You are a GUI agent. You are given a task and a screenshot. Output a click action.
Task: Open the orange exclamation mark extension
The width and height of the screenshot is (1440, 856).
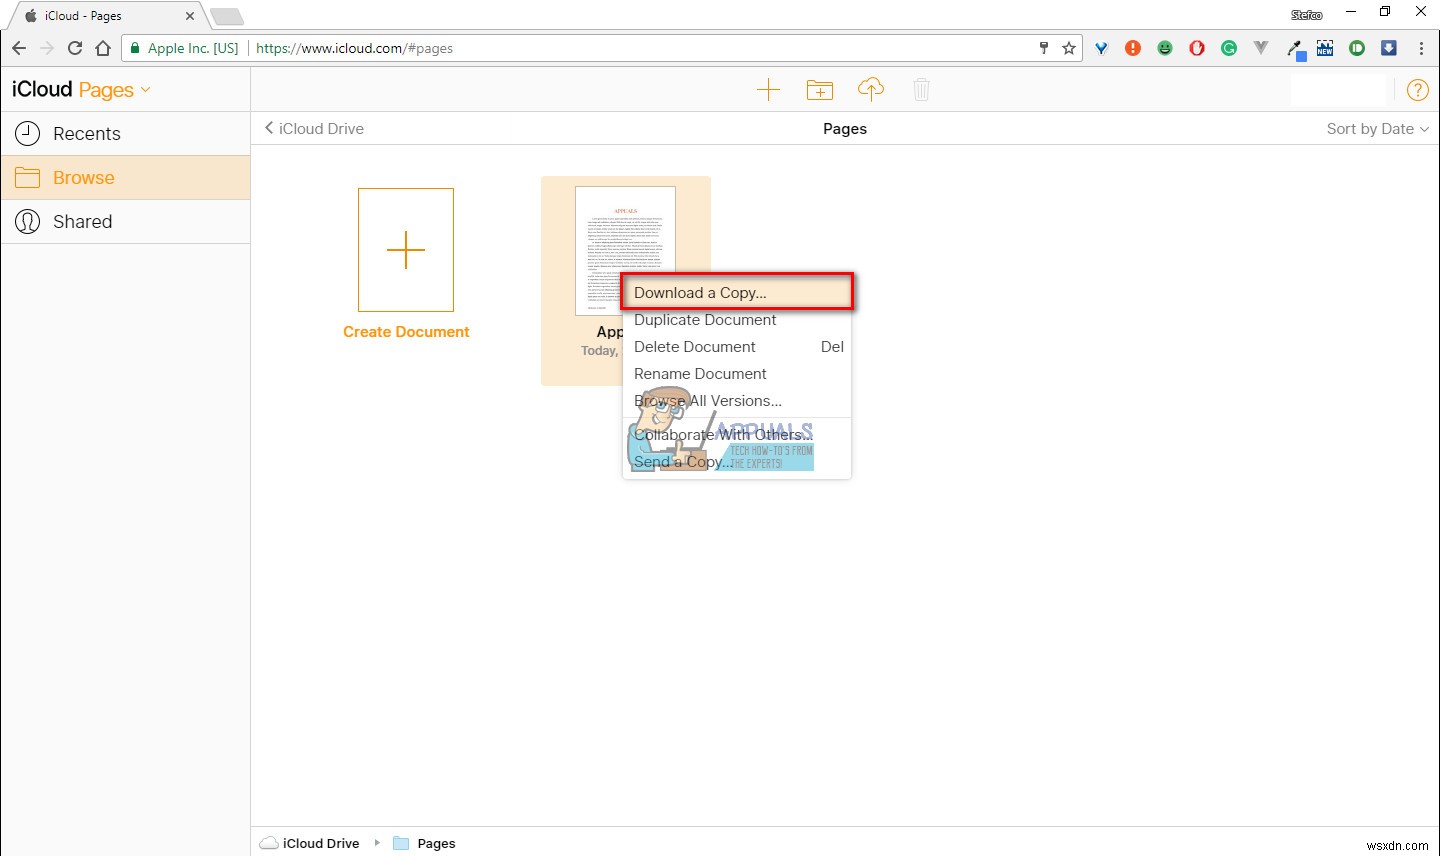[x=1133, y=48]
